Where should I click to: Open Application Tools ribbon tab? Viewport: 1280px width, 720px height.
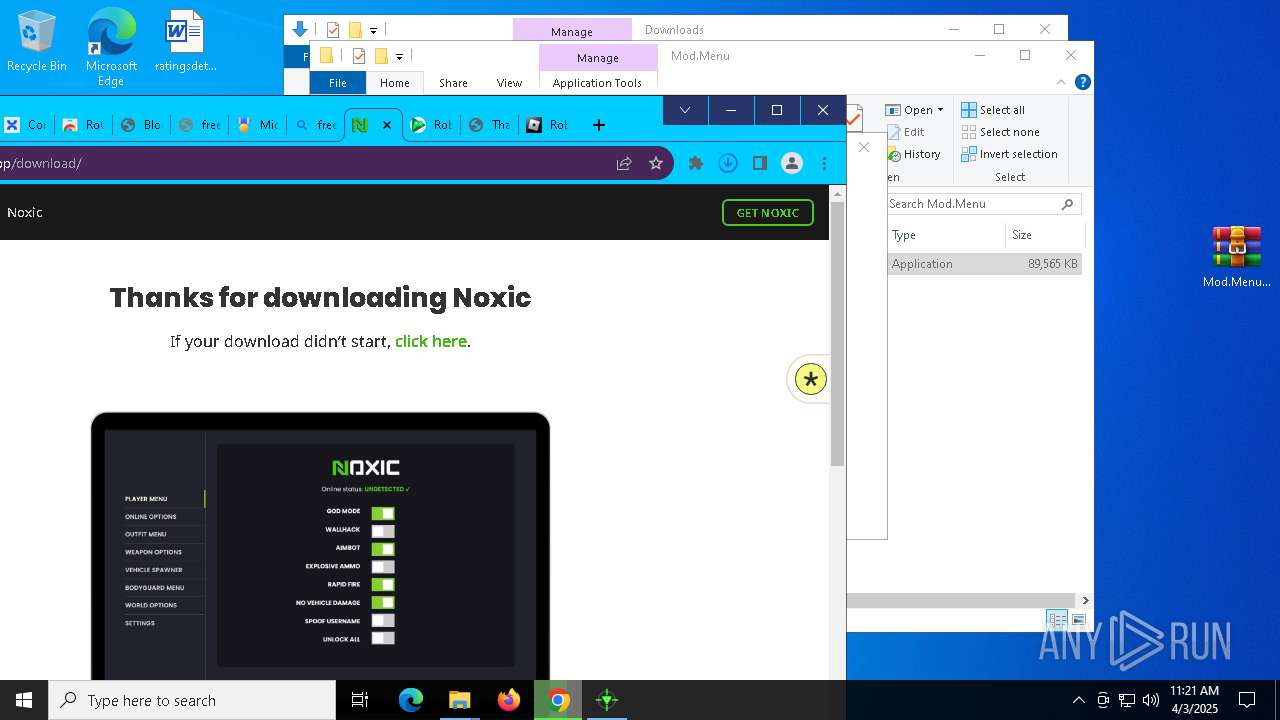pyautogui.click(x=597, y=83)
